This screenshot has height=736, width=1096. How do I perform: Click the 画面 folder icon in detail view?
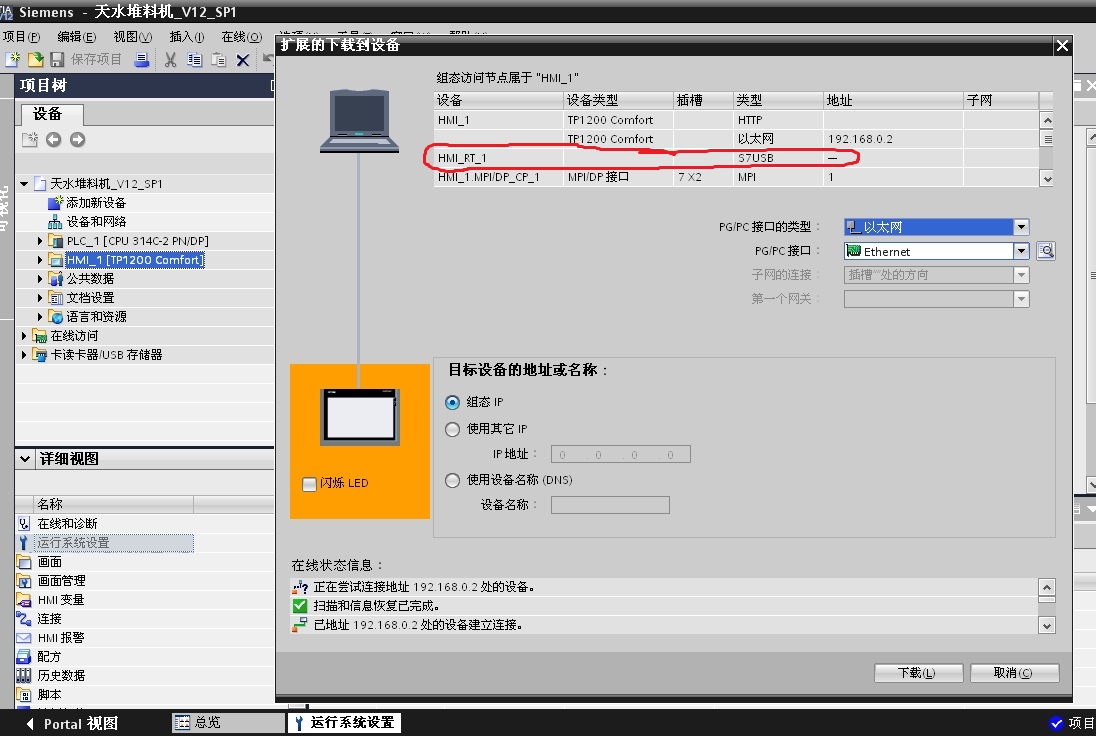click(x=24, y=562)
